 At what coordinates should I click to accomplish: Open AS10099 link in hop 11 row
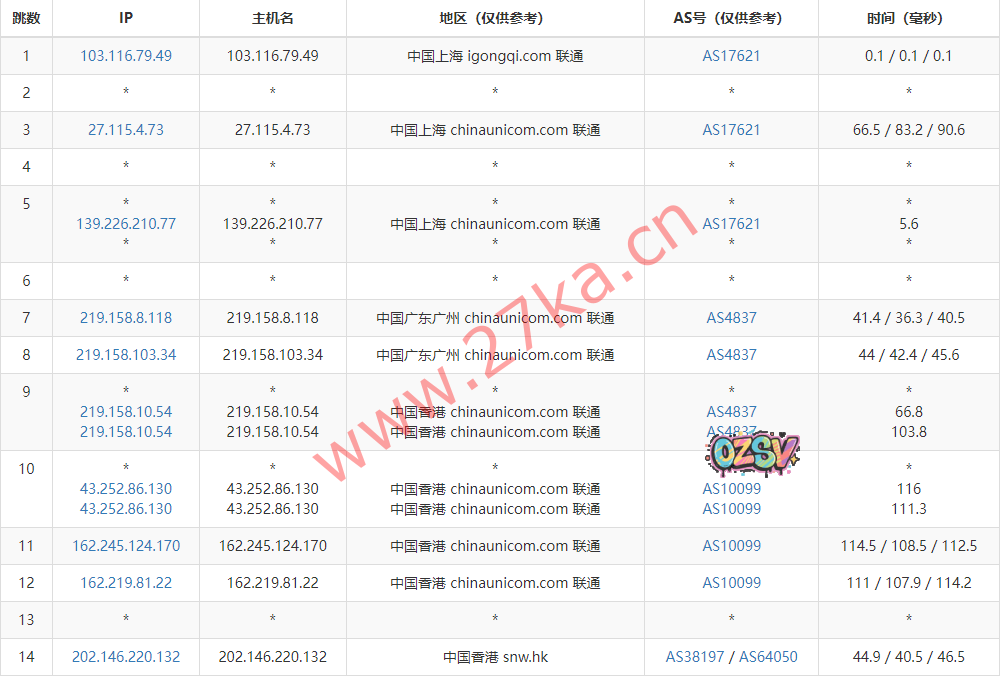[x=731, y=546]
